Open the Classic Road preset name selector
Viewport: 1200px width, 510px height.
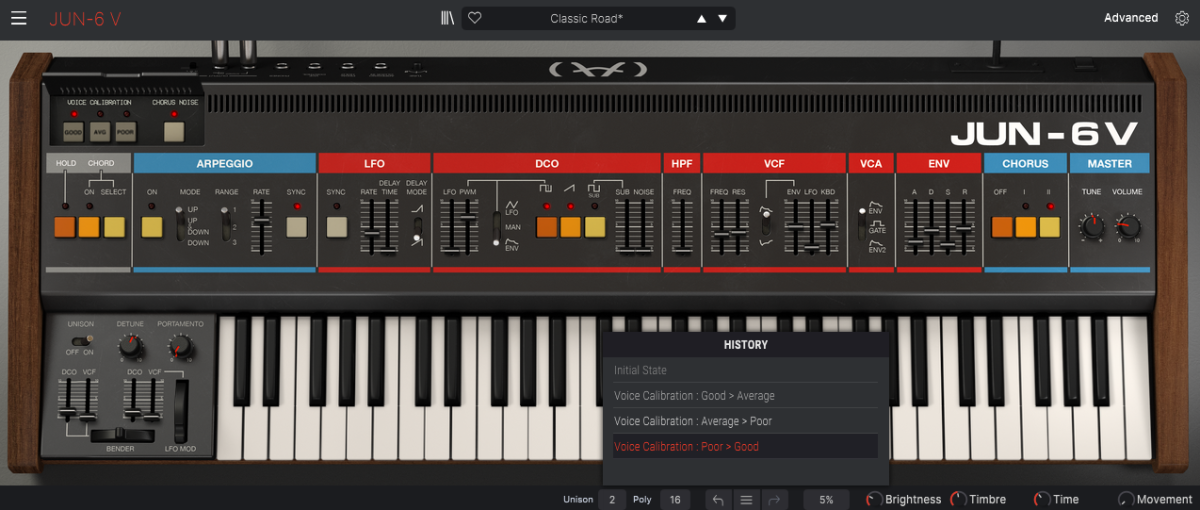pyautogui.click(x=586, y=18)
